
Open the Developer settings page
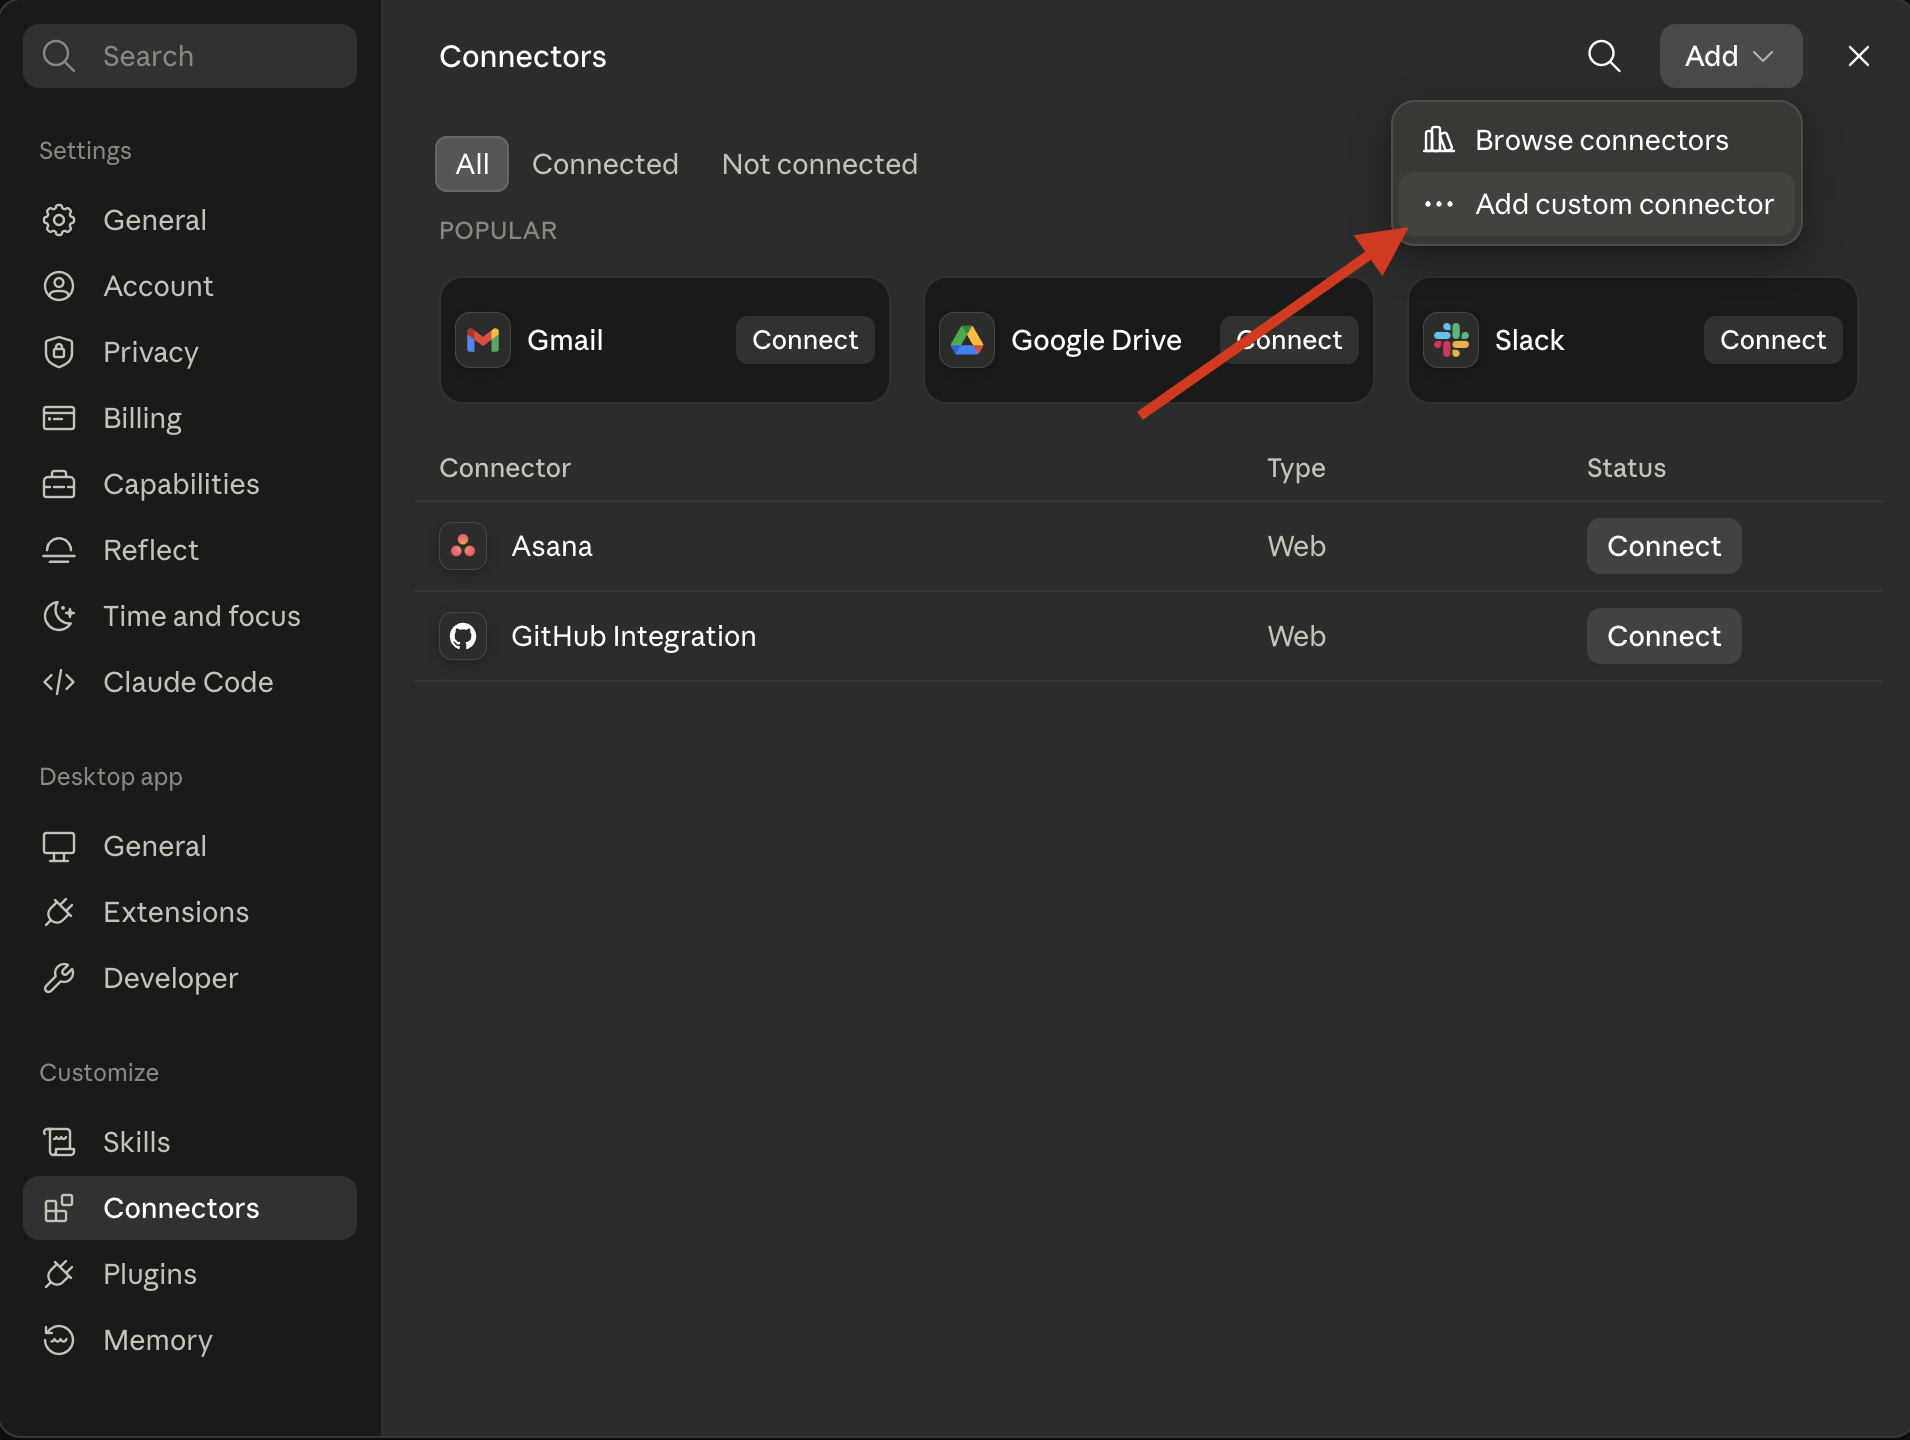[190, 978]
